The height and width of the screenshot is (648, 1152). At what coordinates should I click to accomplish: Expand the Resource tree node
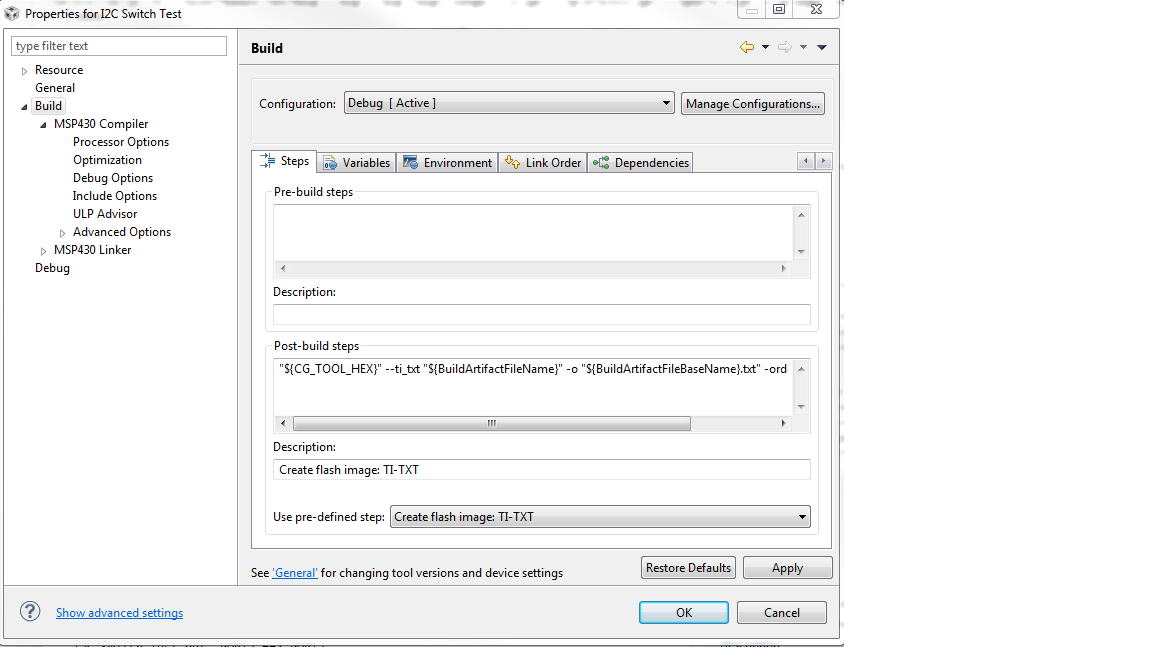point(23,70)
